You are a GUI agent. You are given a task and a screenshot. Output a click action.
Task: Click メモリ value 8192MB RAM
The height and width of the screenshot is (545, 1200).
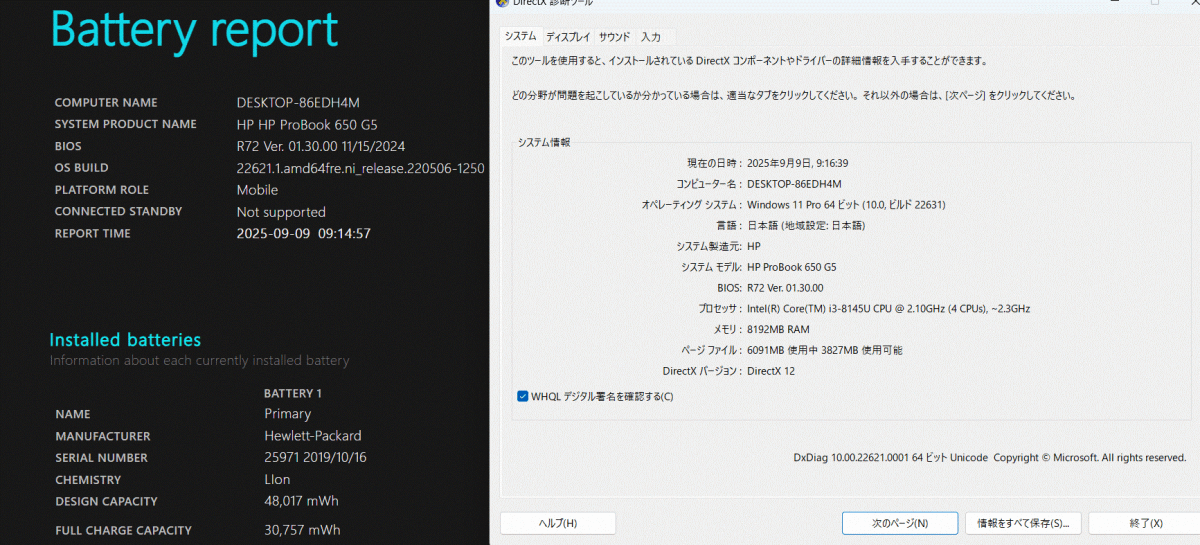pos(778,329)
